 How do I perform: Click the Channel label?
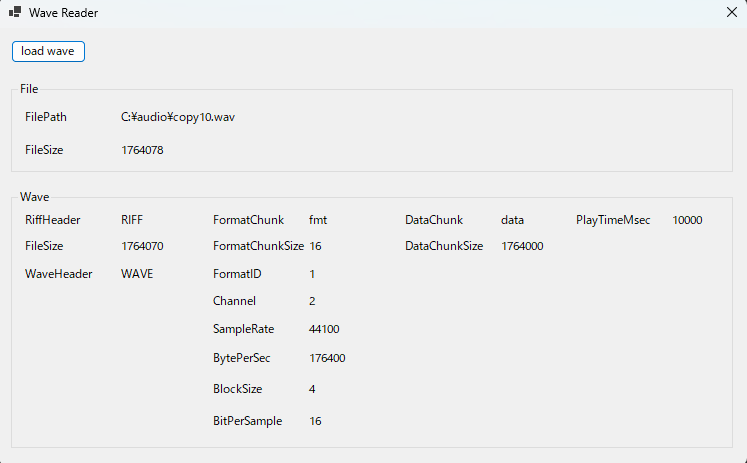coord(234,301)
